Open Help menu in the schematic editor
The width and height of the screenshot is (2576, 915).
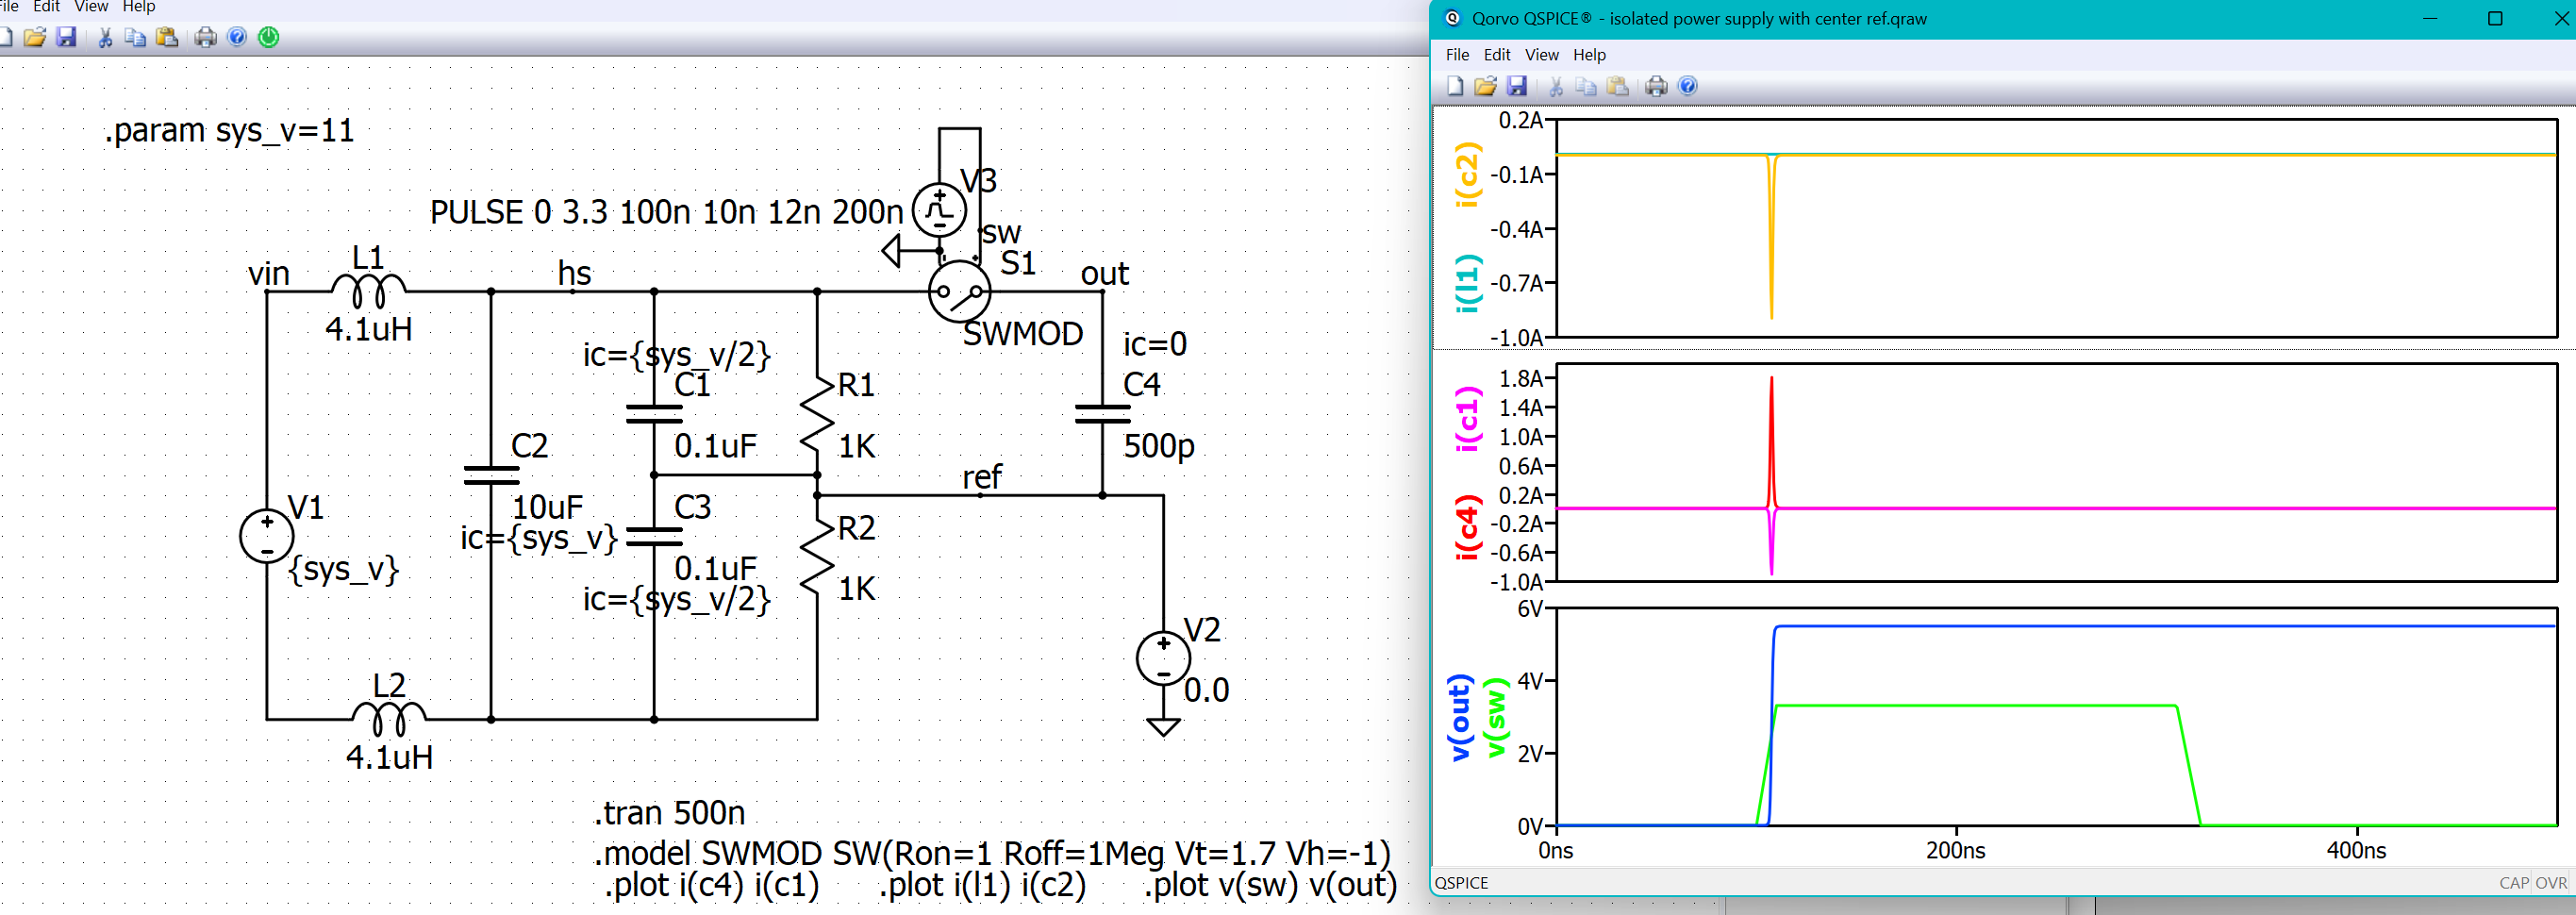coord(139,7)
